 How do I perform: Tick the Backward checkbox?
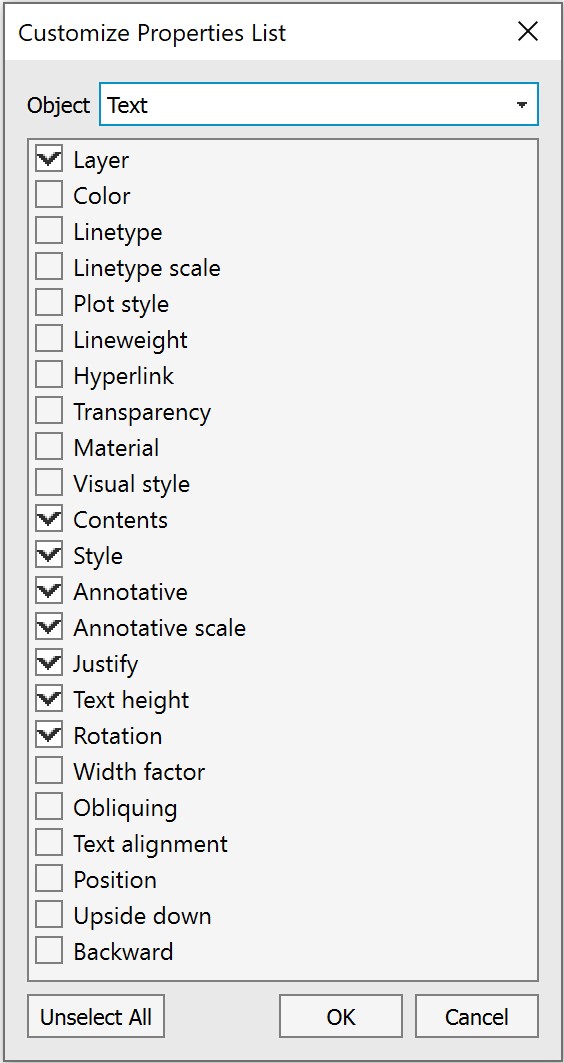(49, 952)
